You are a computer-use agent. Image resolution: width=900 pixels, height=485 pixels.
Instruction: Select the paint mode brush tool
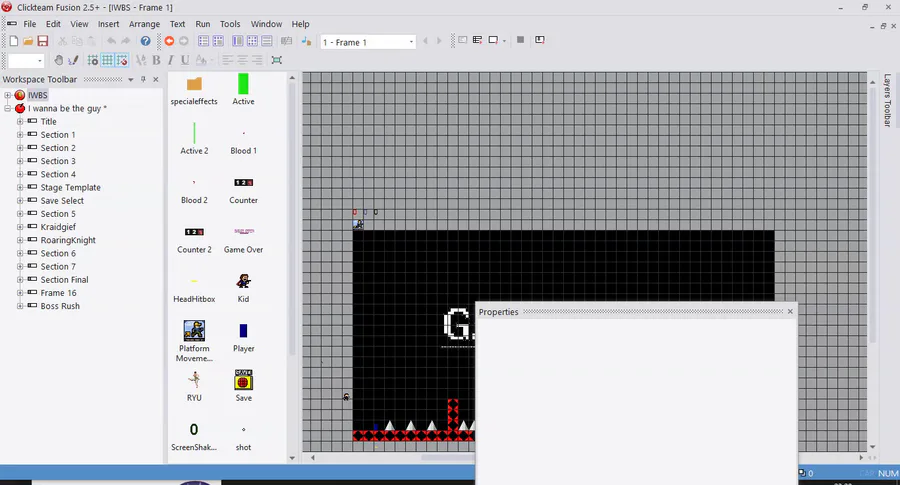pos(73,60)
